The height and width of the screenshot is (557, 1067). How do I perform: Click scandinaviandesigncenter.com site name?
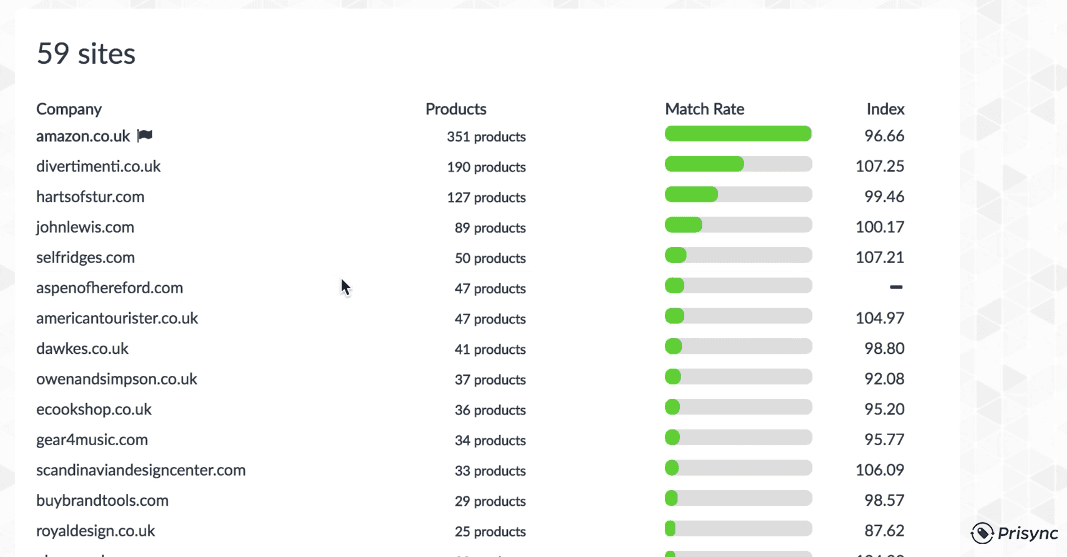pos(141,470)
